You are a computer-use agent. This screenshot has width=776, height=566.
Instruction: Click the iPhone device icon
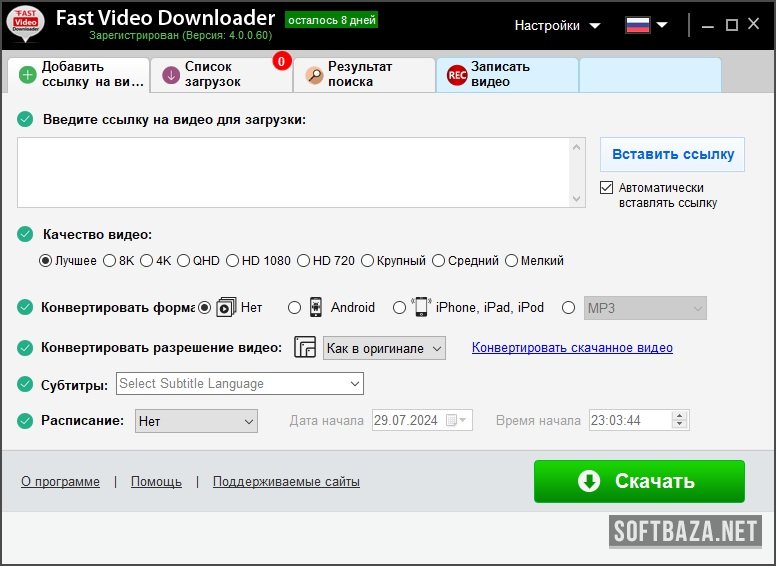coord(422,307)
